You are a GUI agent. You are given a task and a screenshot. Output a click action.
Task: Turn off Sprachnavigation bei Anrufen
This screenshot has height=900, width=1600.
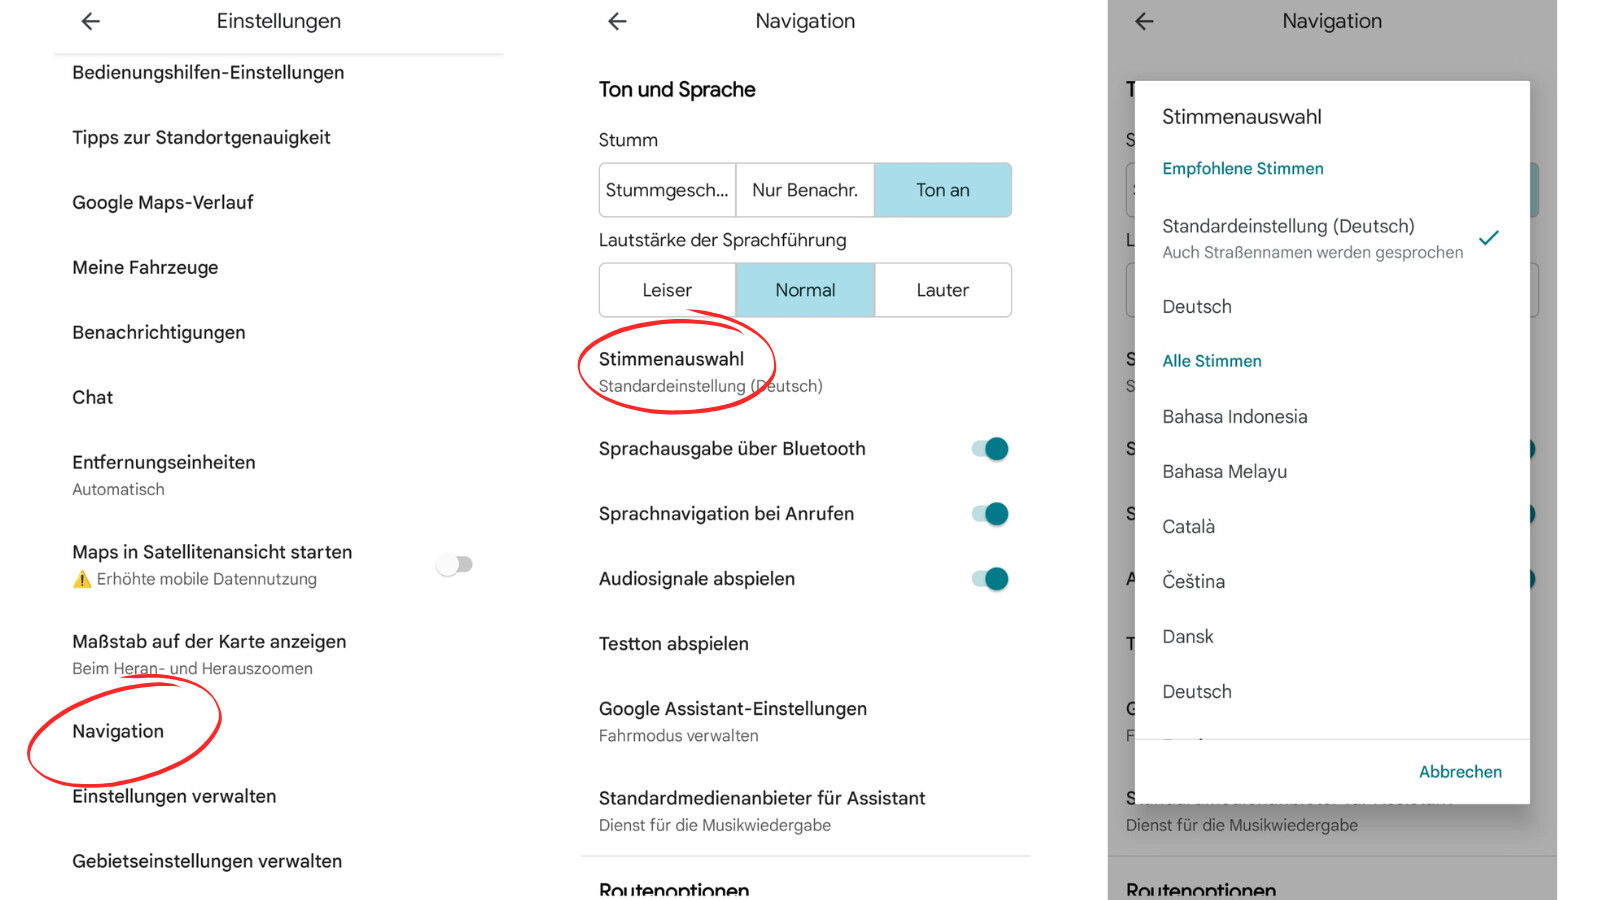pyautogui.click(x=990, y=514)
